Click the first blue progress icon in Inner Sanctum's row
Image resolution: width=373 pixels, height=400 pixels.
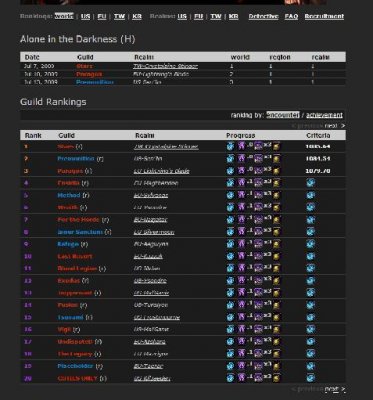point(230,232)
